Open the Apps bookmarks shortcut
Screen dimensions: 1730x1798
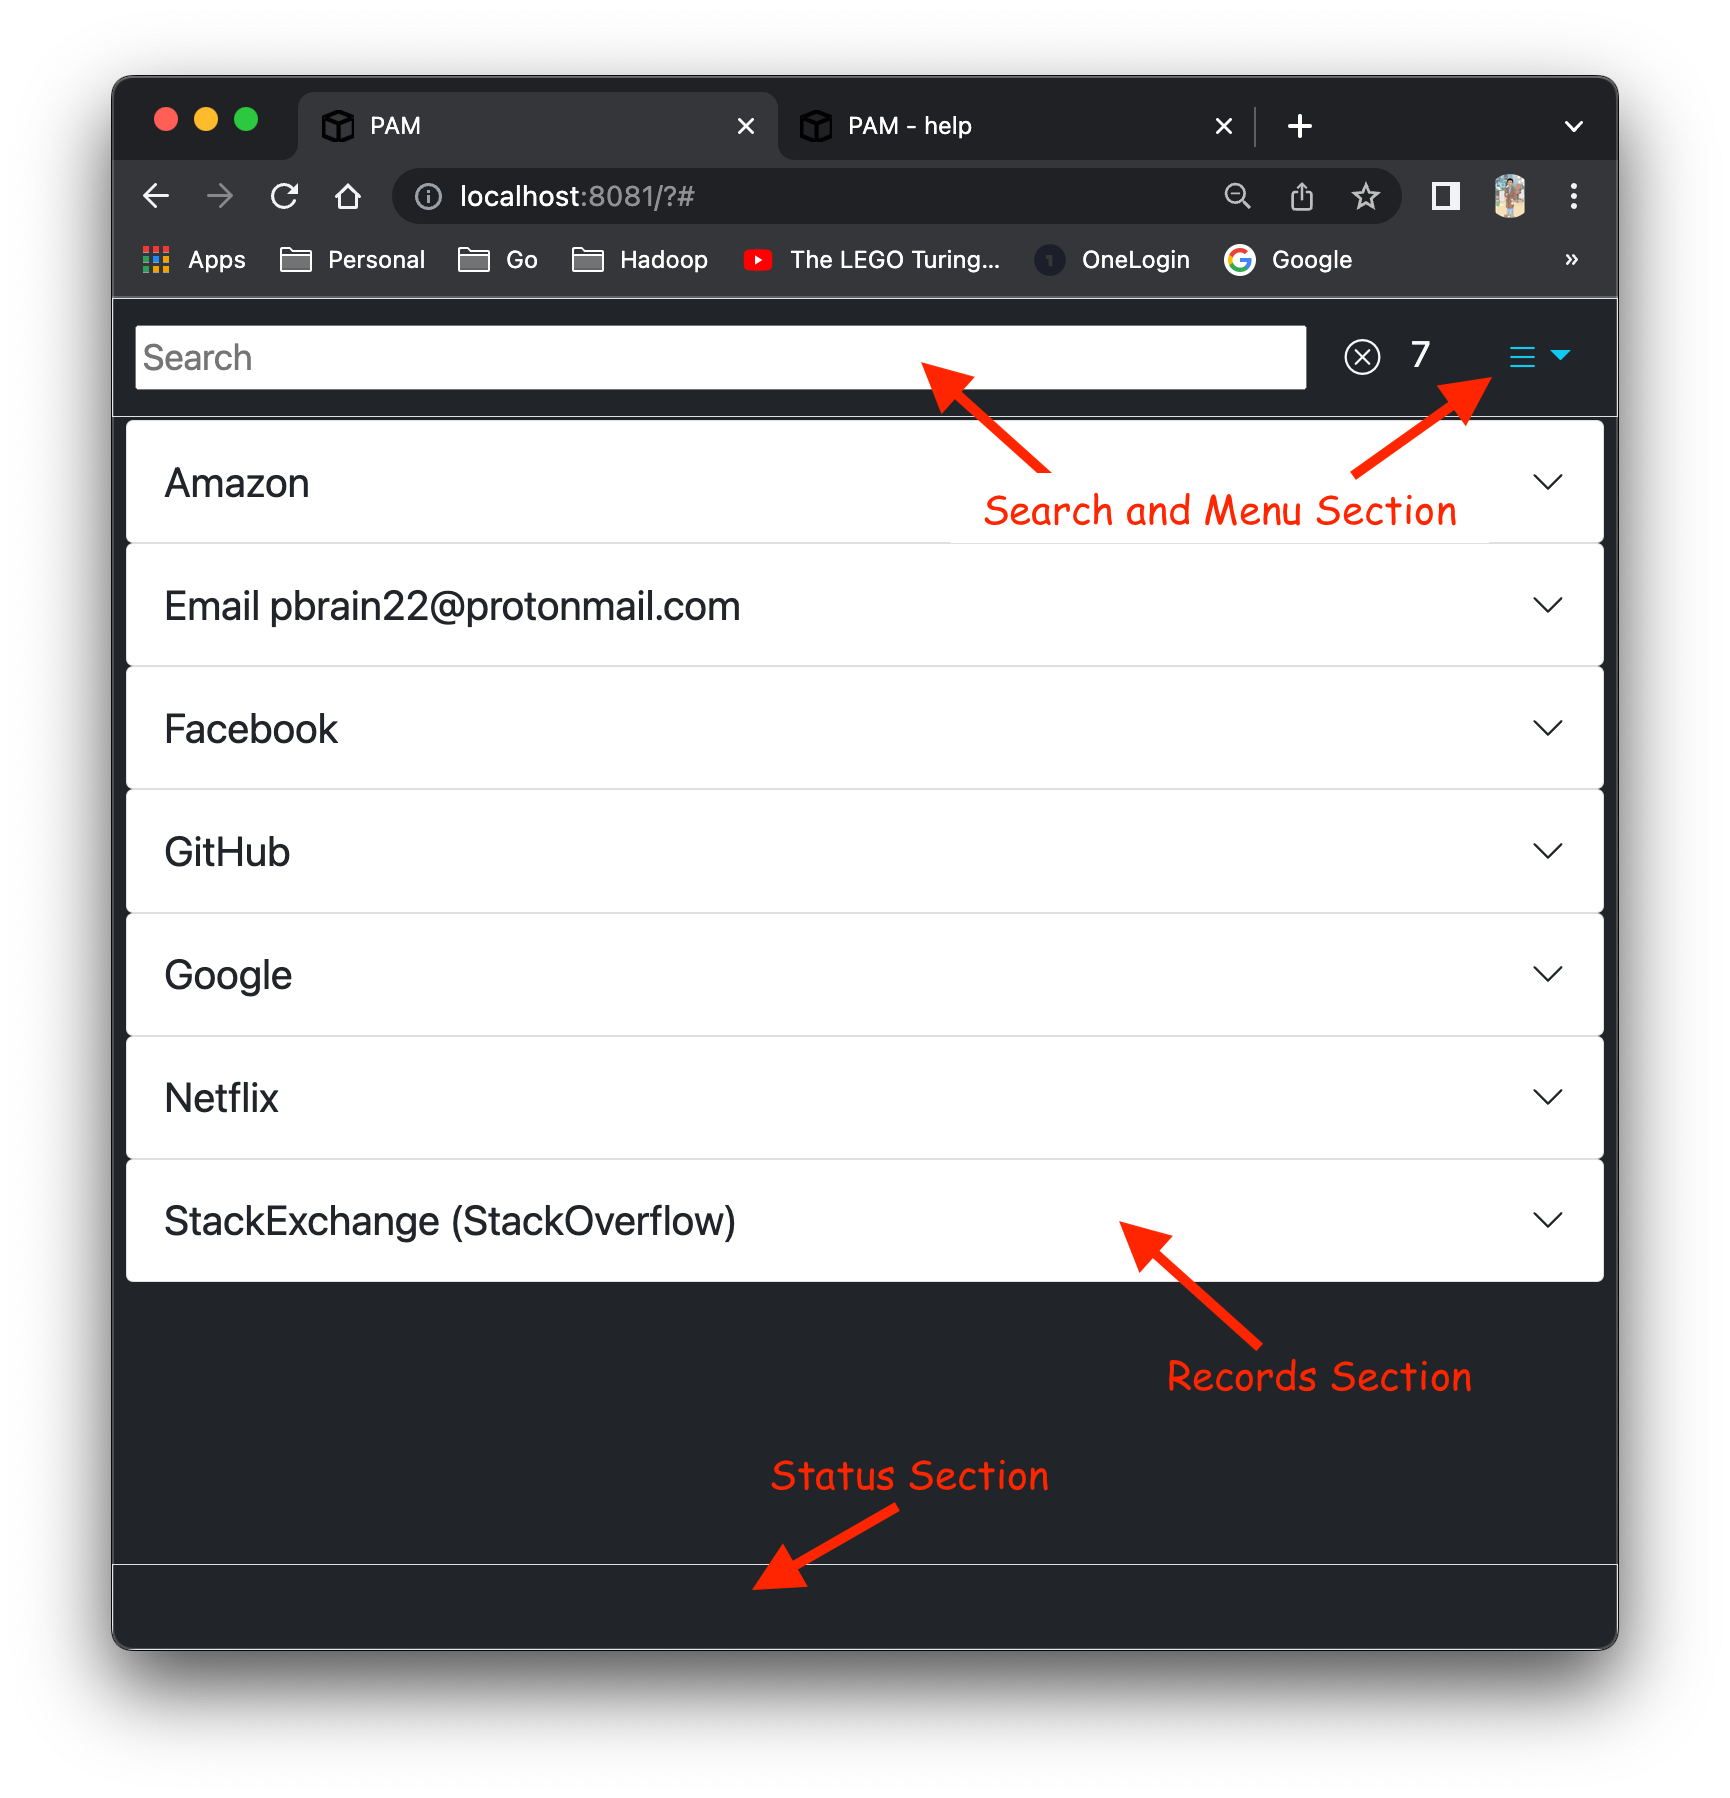point(194,260)
